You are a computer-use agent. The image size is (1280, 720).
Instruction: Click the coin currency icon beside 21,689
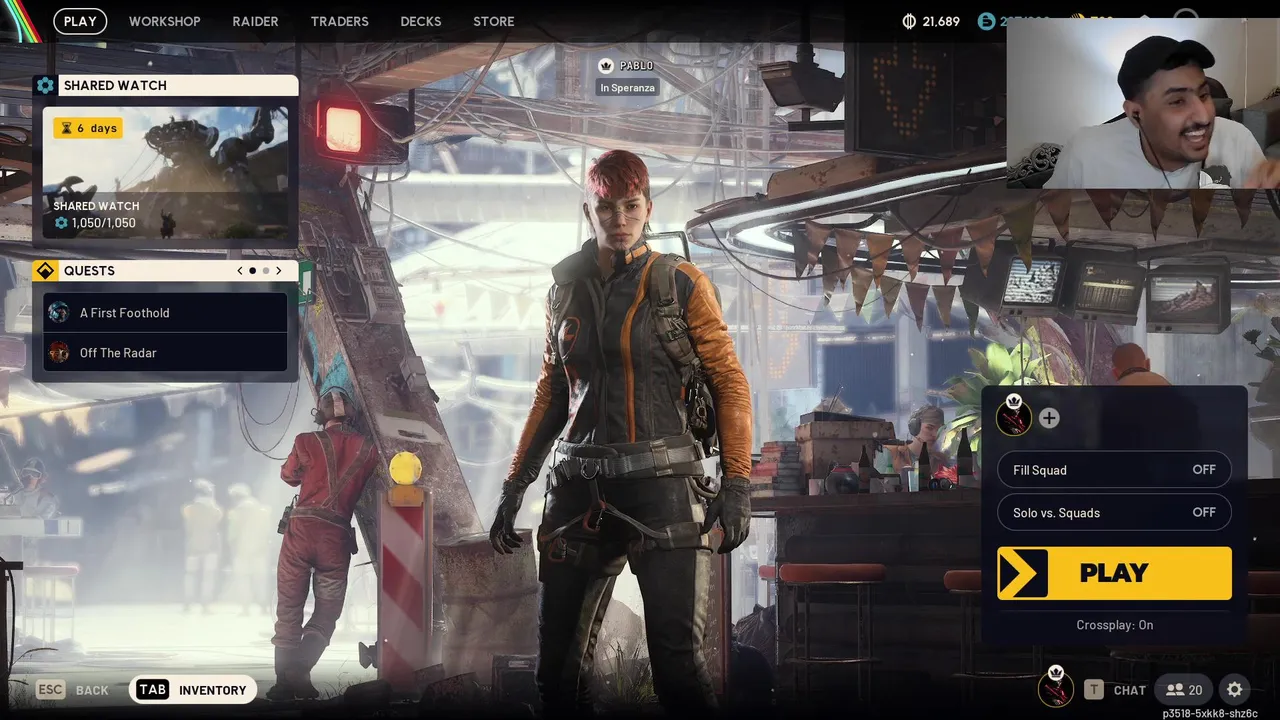click(909, 21)
